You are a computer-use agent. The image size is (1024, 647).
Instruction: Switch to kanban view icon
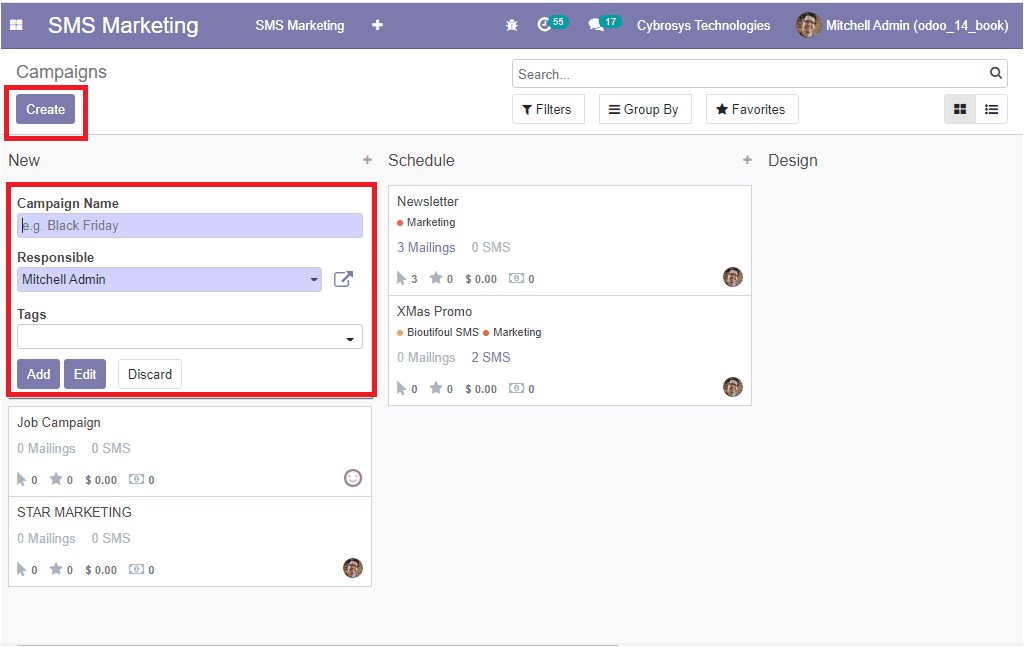pos(959,109)
